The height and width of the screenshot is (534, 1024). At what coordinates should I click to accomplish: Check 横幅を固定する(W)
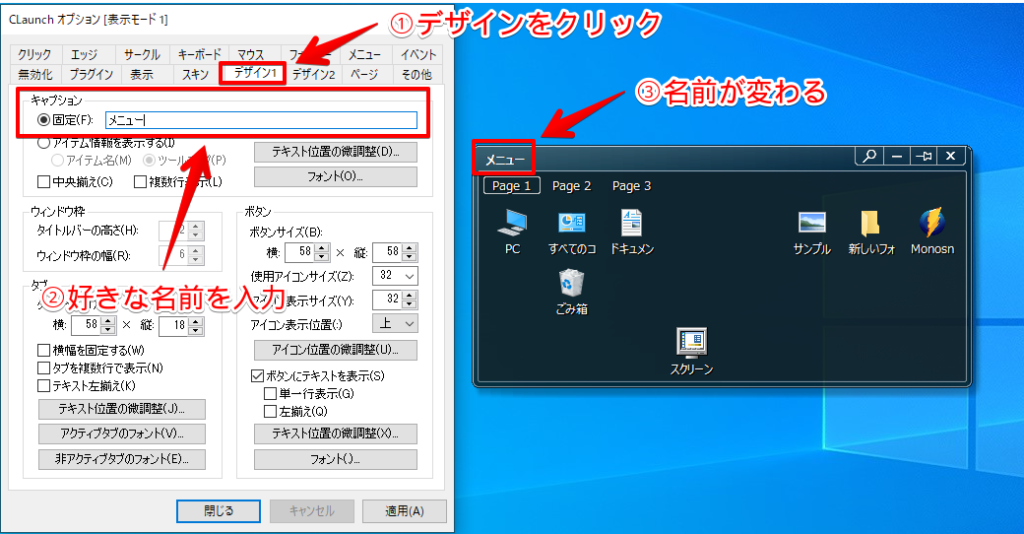point(44,351)
